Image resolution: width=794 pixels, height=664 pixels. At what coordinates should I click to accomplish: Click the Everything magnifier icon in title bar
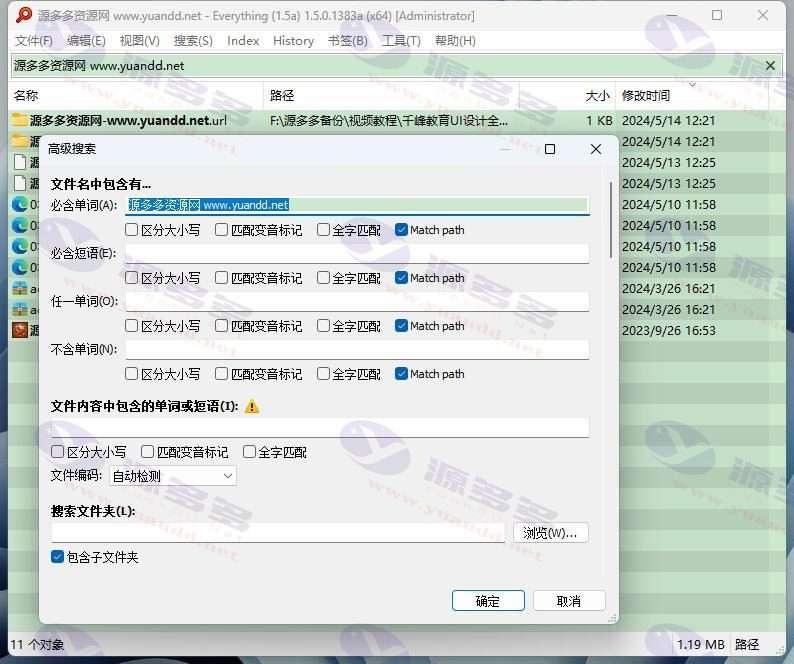tap(24, 15)
